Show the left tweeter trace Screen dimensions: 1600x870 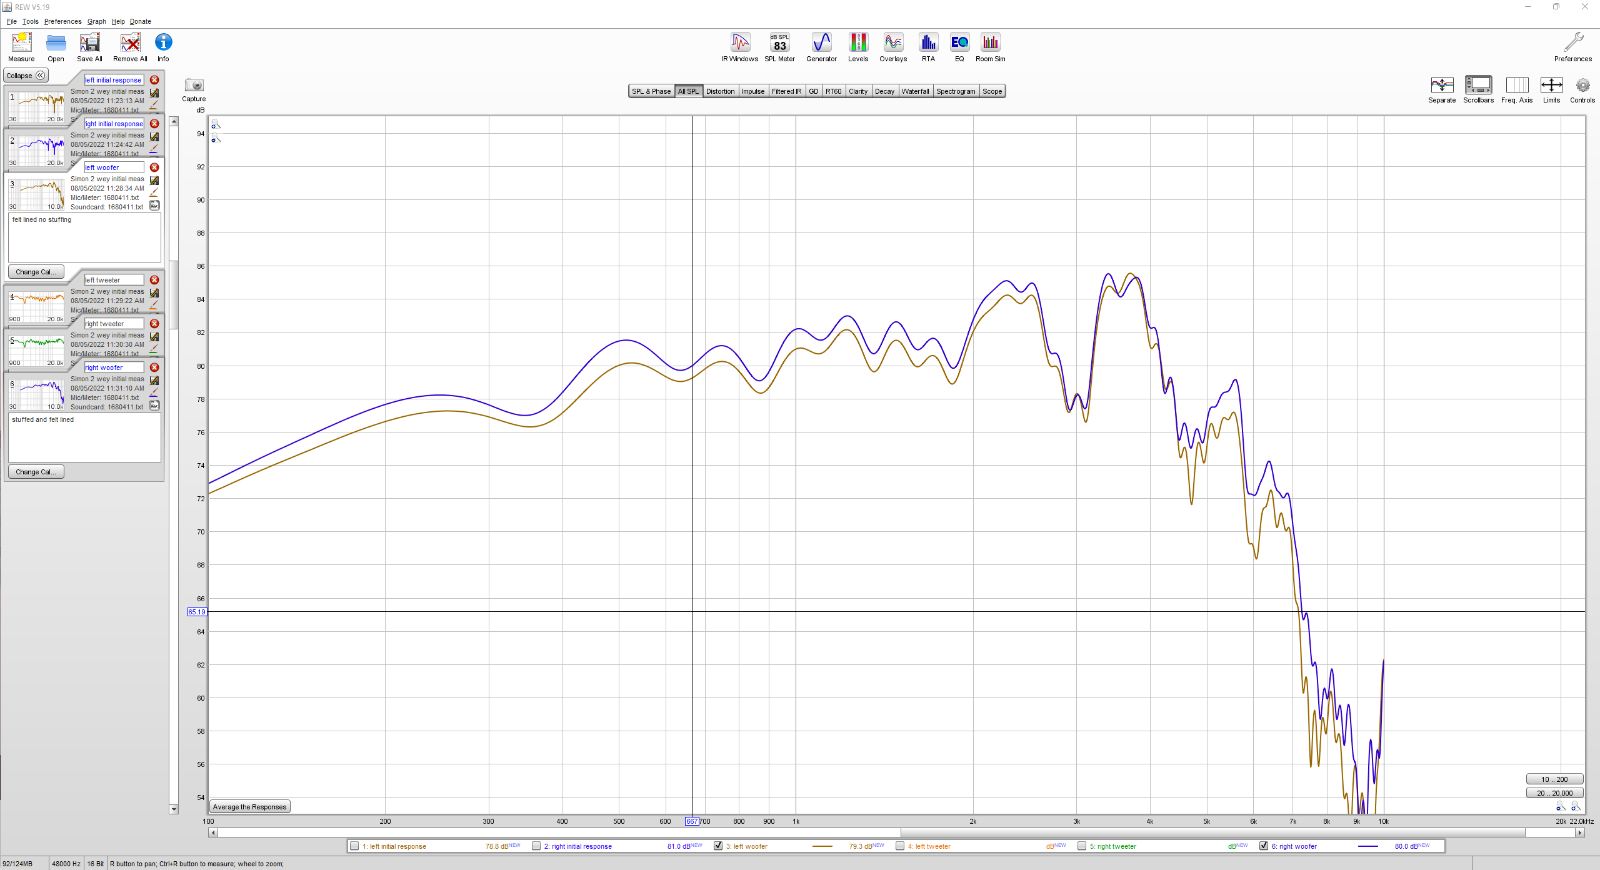point(900,846)
